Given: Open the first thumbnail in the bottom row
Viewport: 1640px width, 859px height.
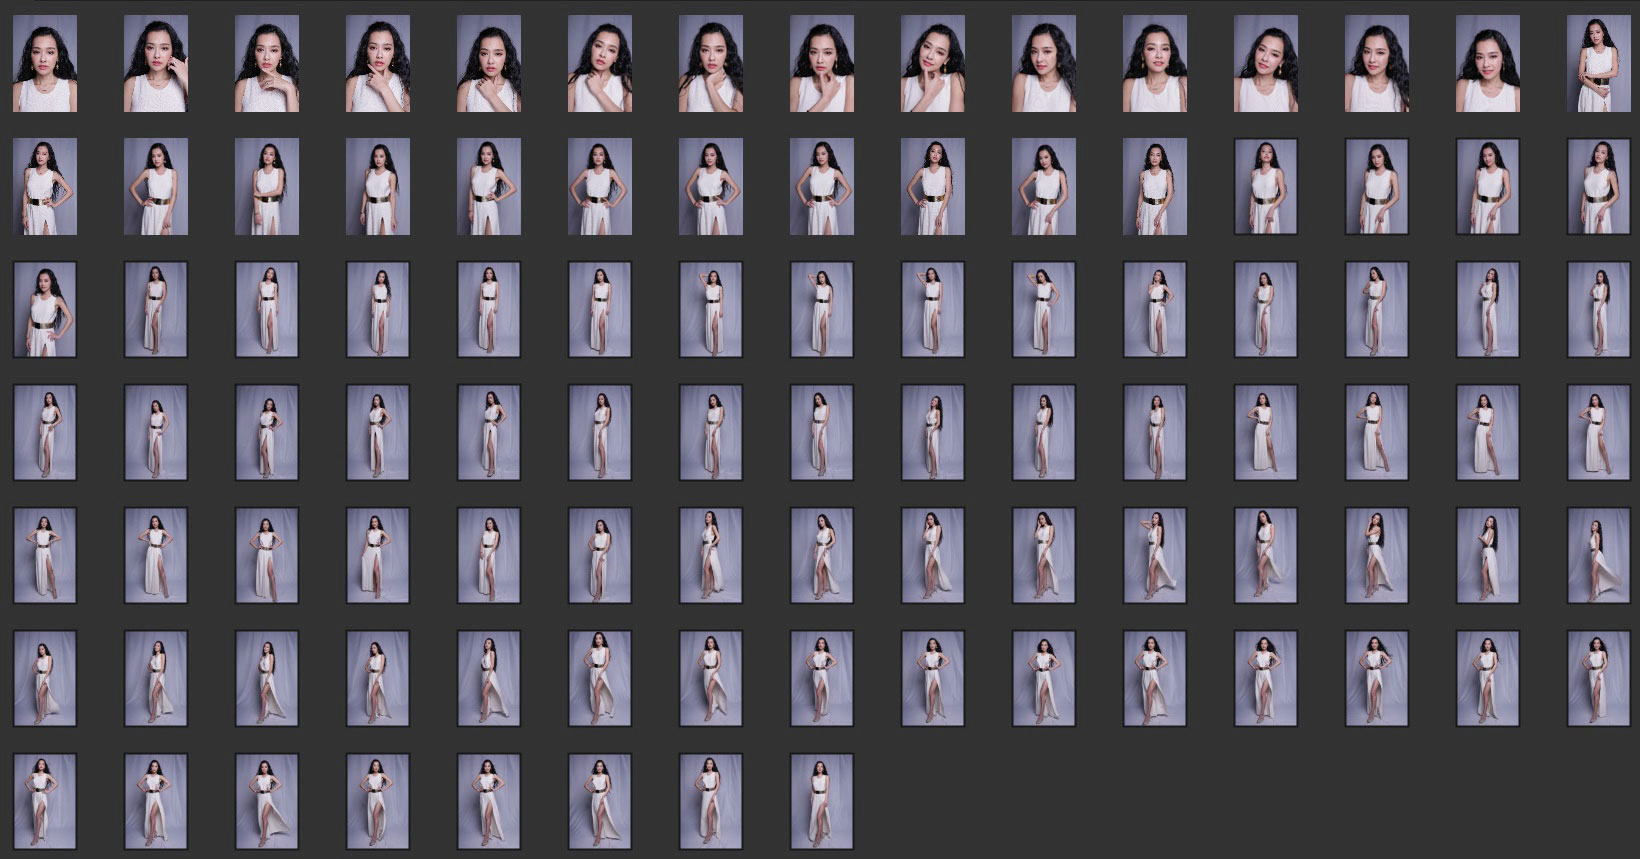Looking at the screenshot, I should tap(45, 803).
